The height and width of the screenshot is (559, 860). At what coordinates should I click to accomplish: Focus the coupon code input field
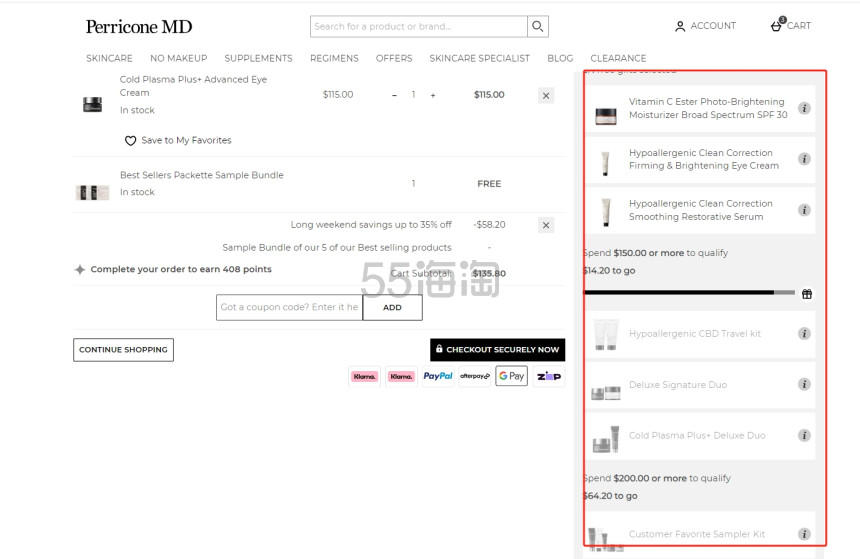point(289,307)
